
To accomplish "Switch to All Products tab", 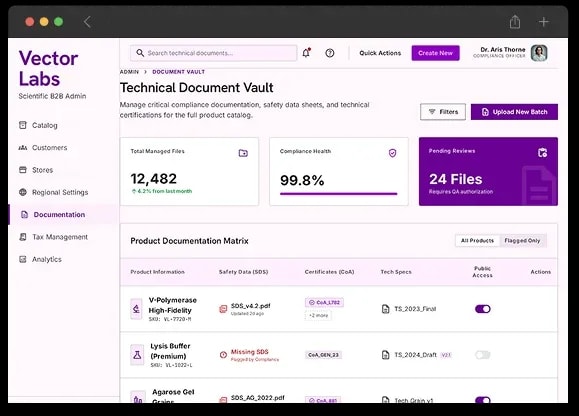I will point(477,241).
